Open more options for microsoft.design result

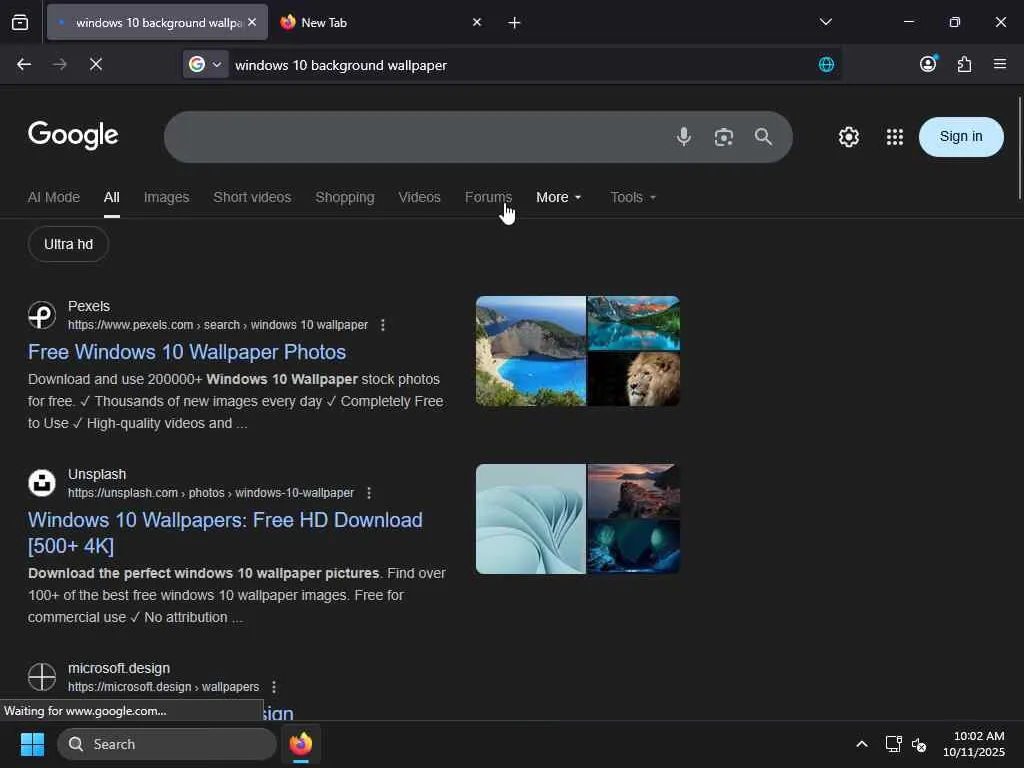pyautogui.click(x=274, y=687)
